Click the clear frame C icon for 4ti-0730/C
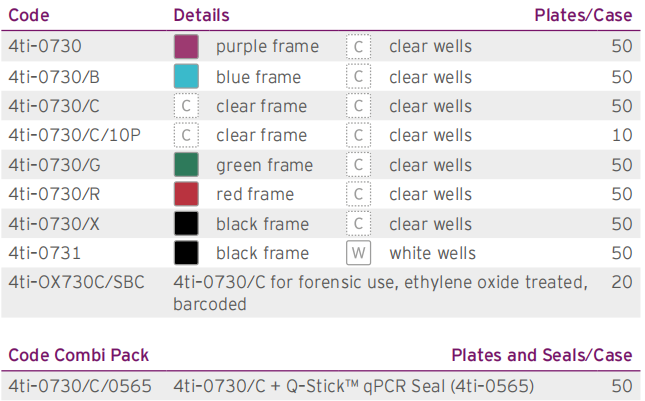Image resolution: width=645 pixels, height=401 pixels. tap(186, 106)
